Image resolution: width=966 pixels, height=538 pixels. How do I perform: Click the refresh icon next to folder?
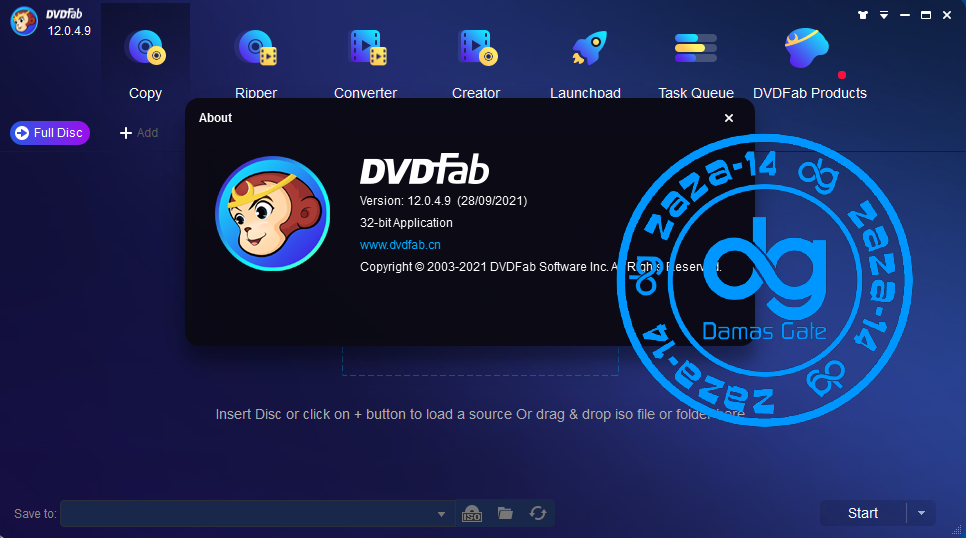(x=538, y=513)
